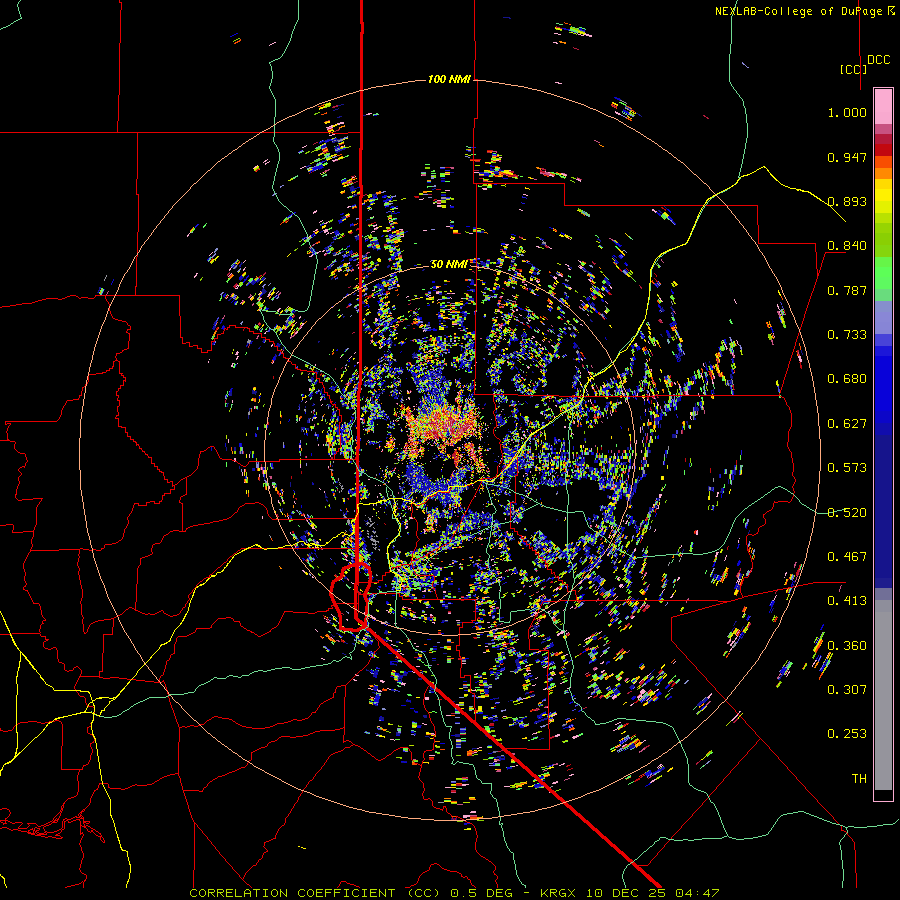The image size is (900, 900).
Task: Select the 0.680 color scale value
Action: 847,379
